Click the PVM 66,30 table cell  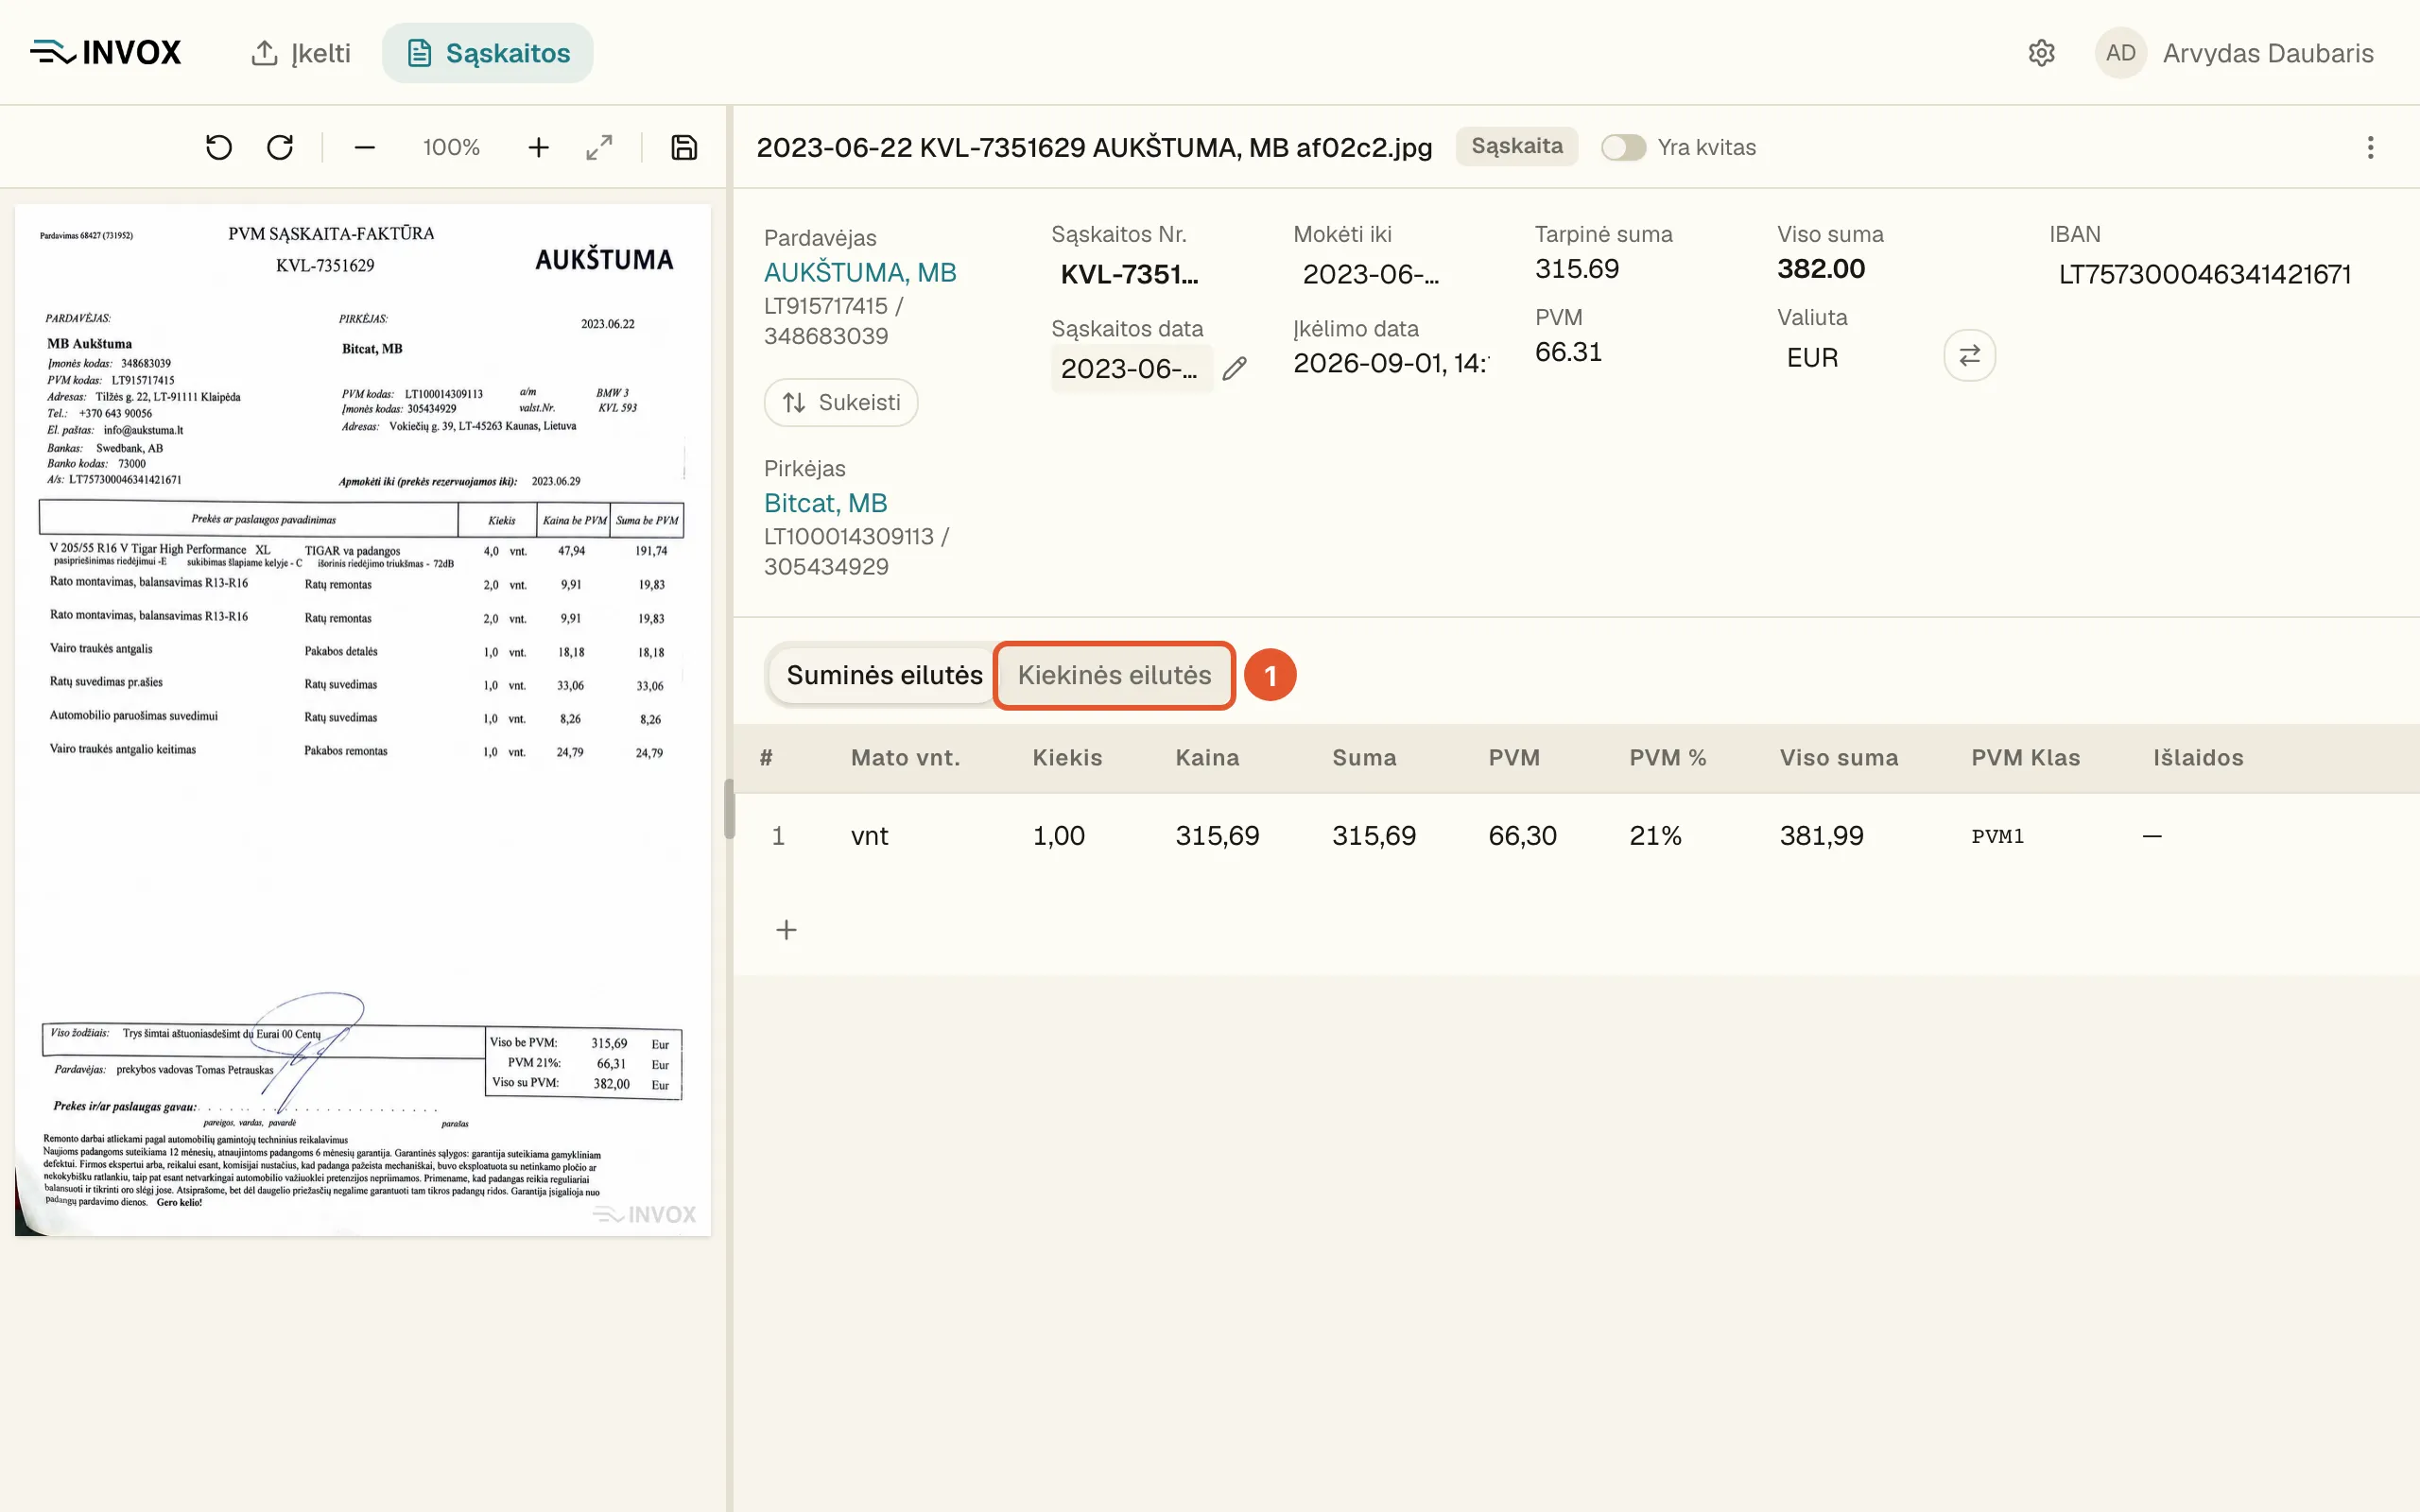click(1522, 836)
